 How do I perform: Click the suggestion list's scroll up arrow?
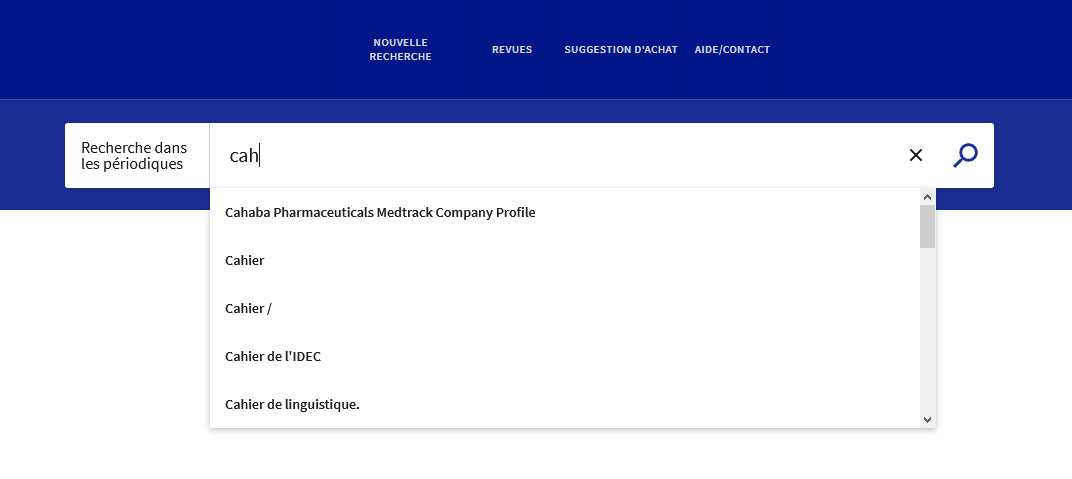pos(927,197)
